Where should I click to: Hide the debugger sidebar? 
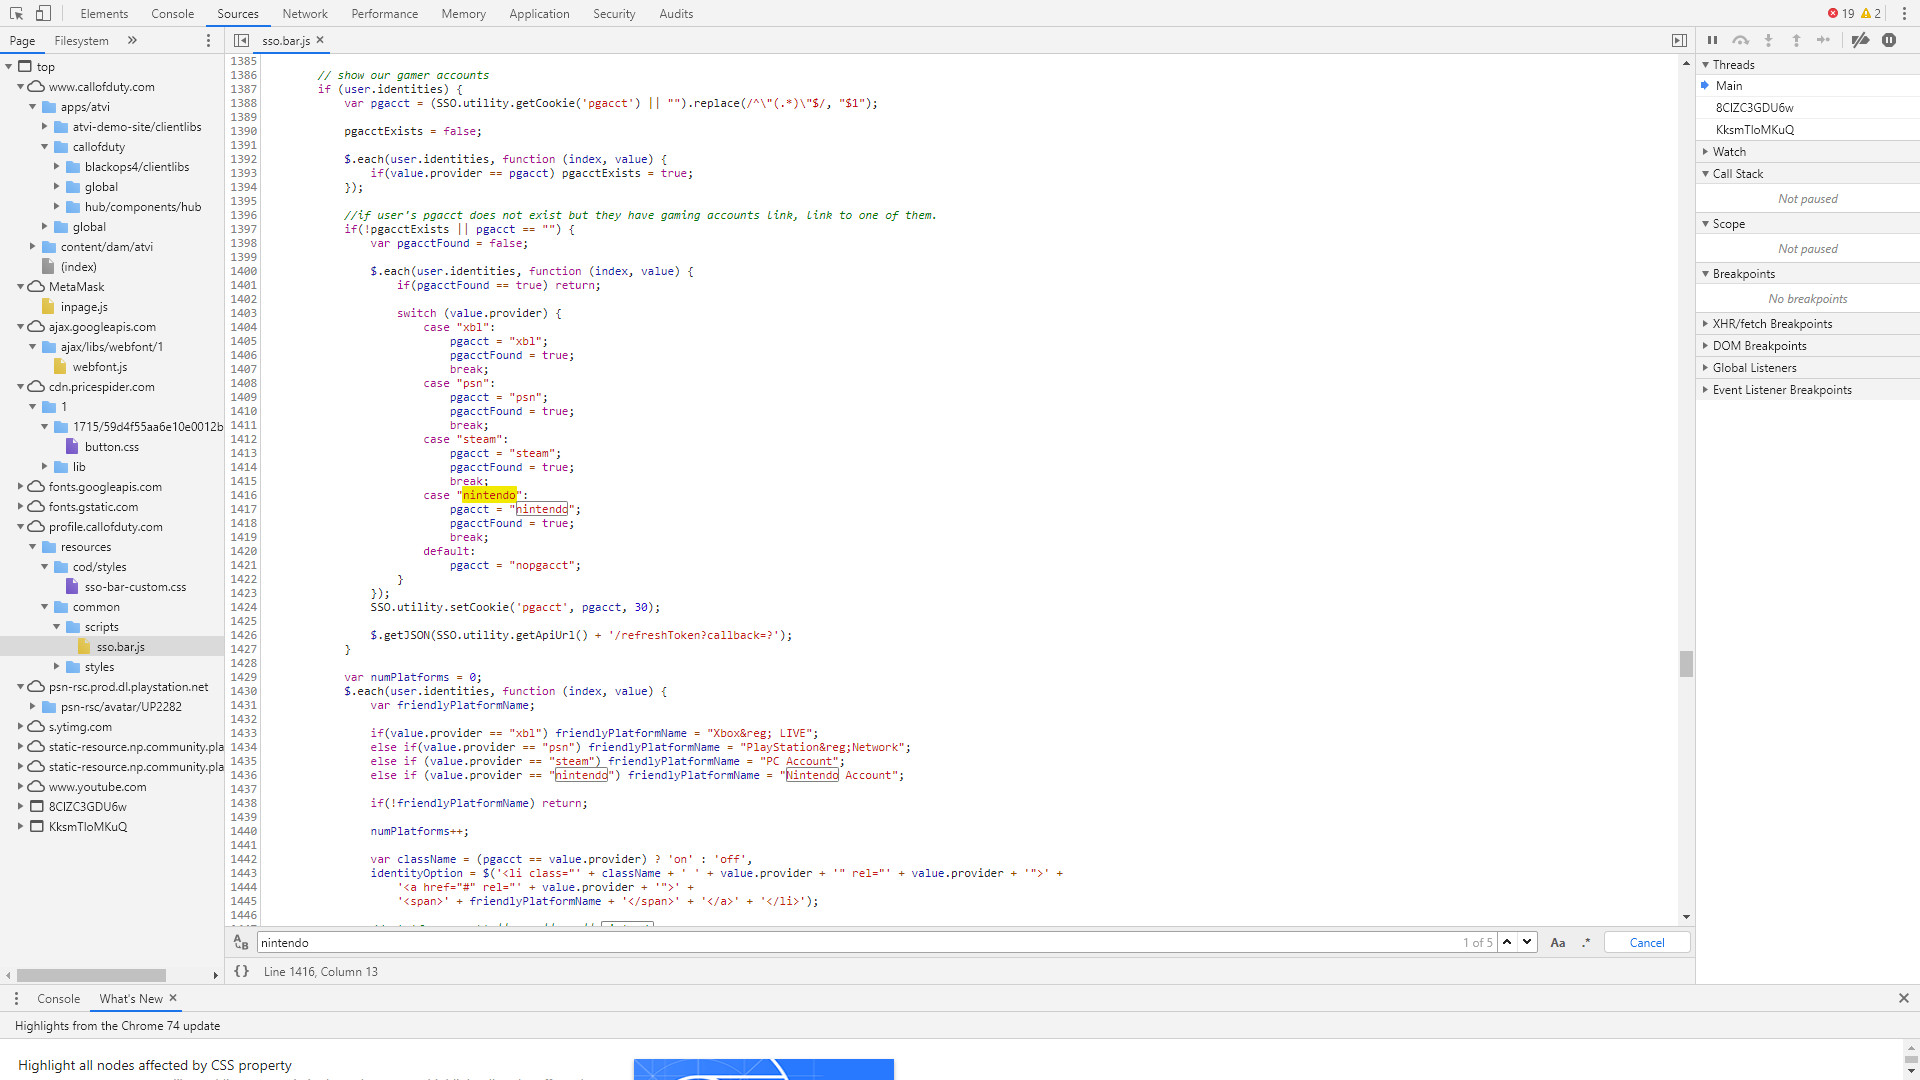pyautogui.click(x=1679, y=40)
